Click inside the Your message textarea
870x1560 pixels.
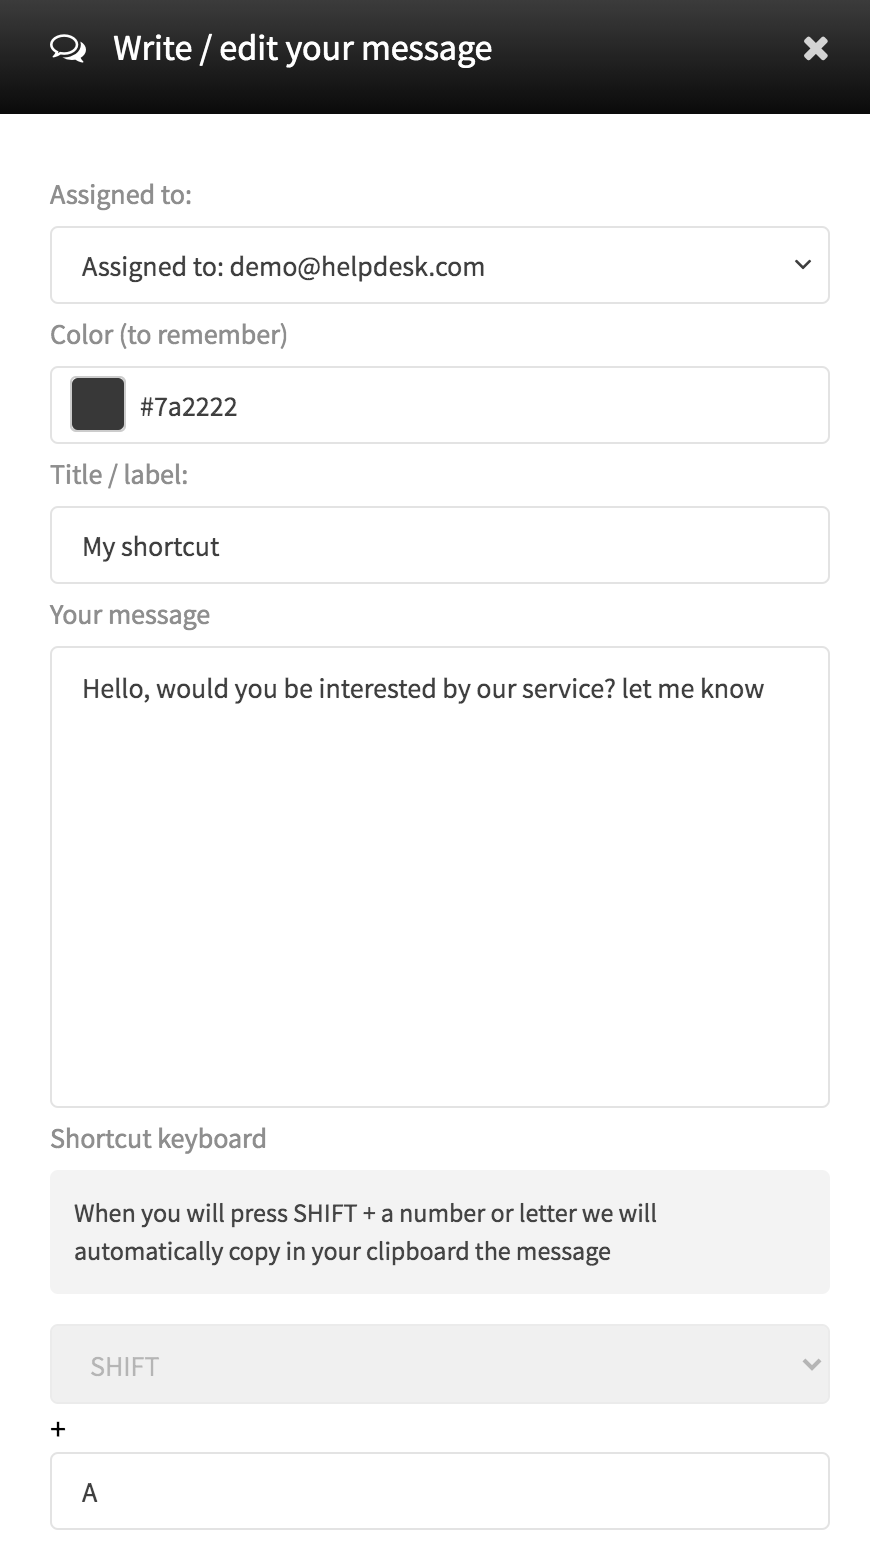[440, 875]
